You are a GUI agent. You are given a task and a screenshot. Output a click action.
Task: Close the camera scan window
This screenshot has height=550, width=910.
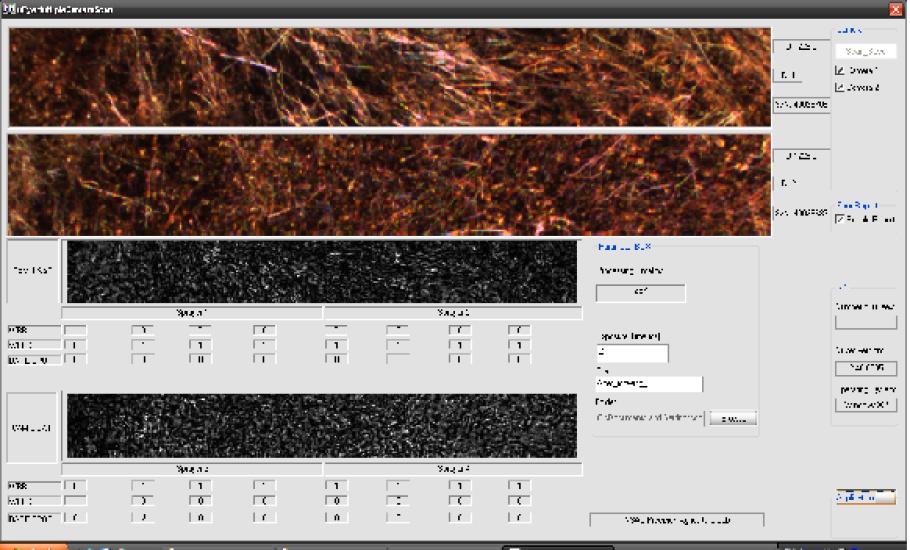895,9
